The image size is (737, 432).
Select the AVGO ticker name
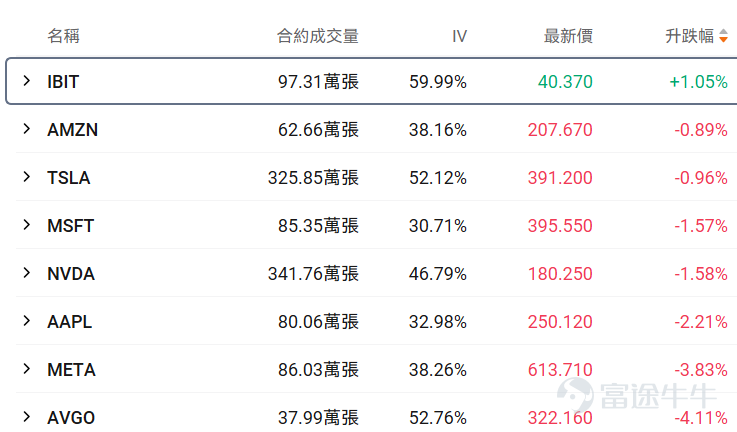click(71, 417)
